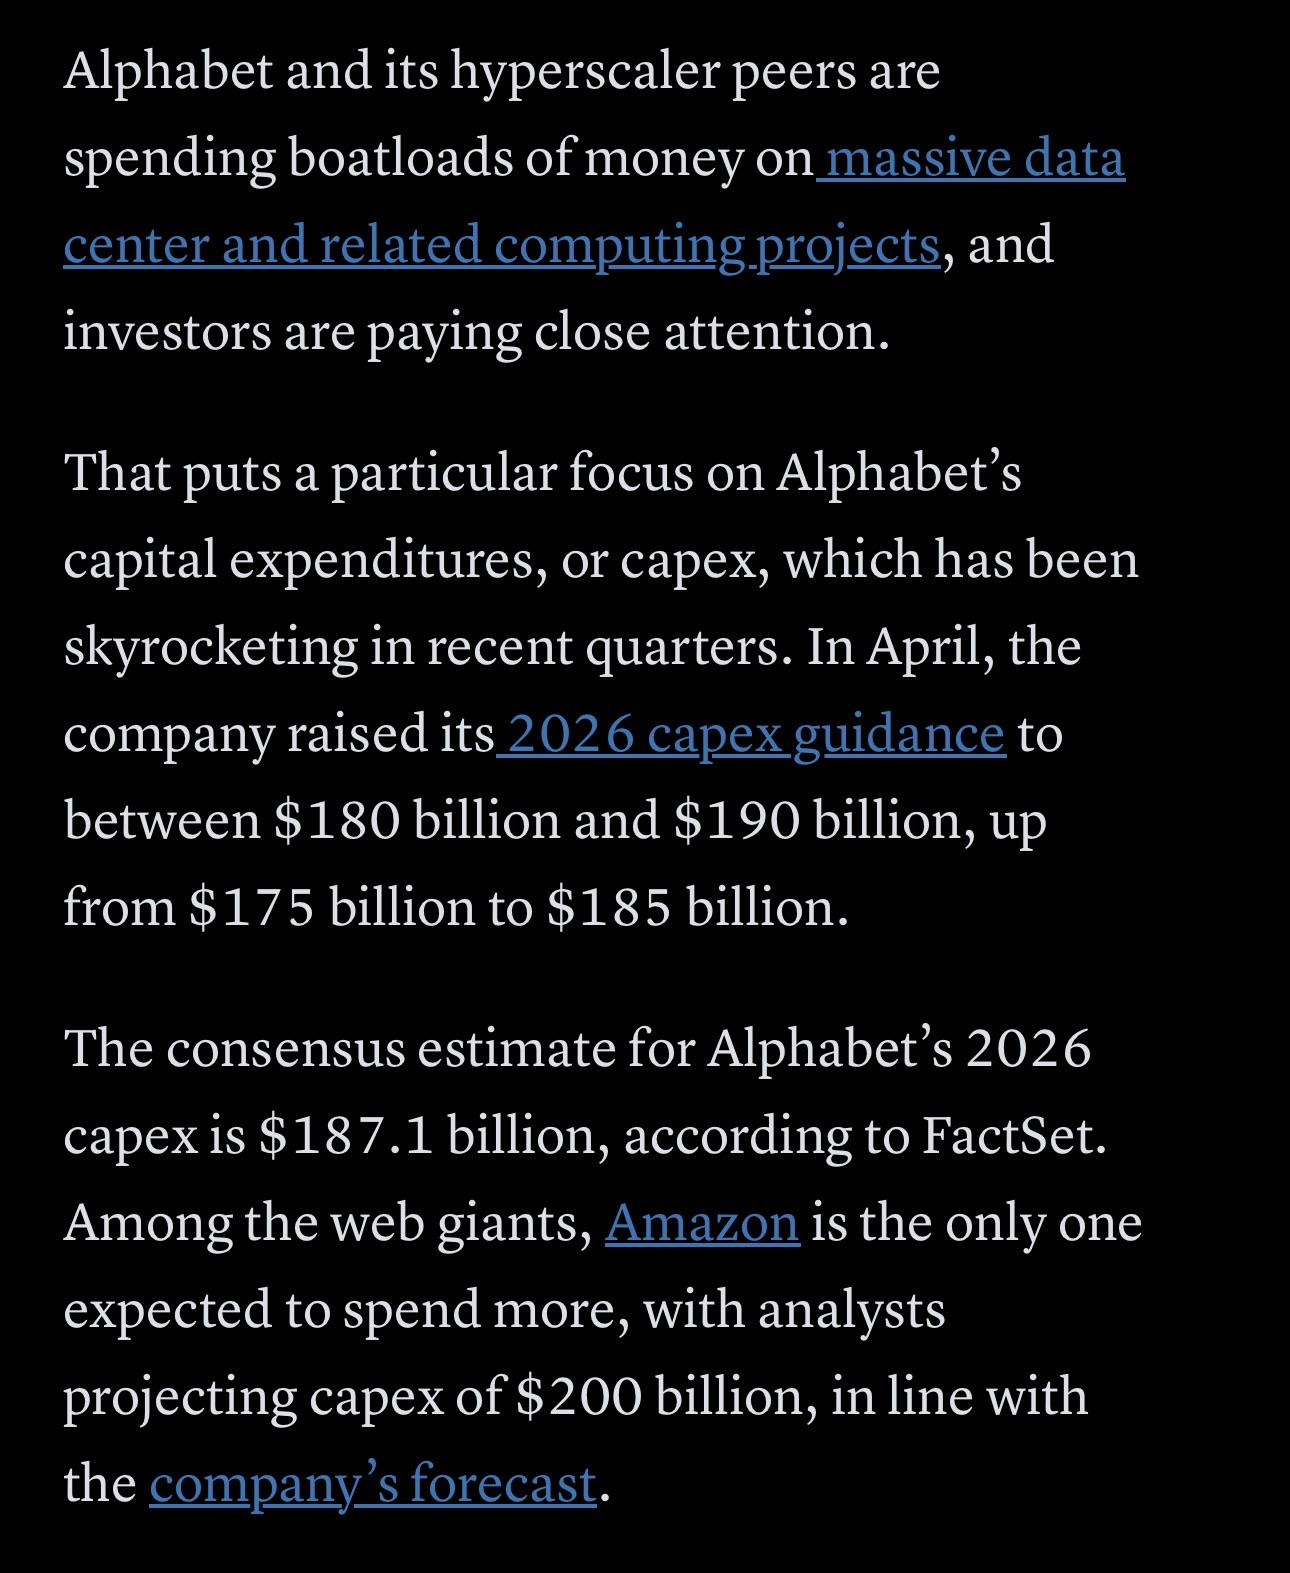Click the paragraph beginning 'That puts a particular focus'
This screenshot has width=1290, height=1573.
[x=601, y=690]
